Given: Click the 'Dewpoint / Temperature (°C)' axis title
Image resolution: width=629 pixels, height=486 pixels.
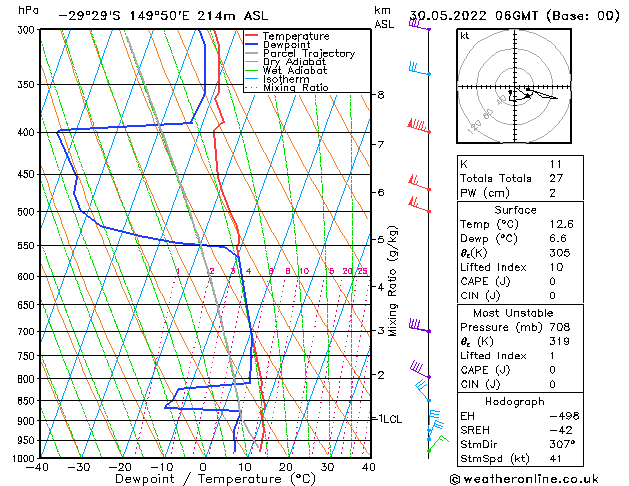Looking at the screenshot, I should (x=215, y=479).
